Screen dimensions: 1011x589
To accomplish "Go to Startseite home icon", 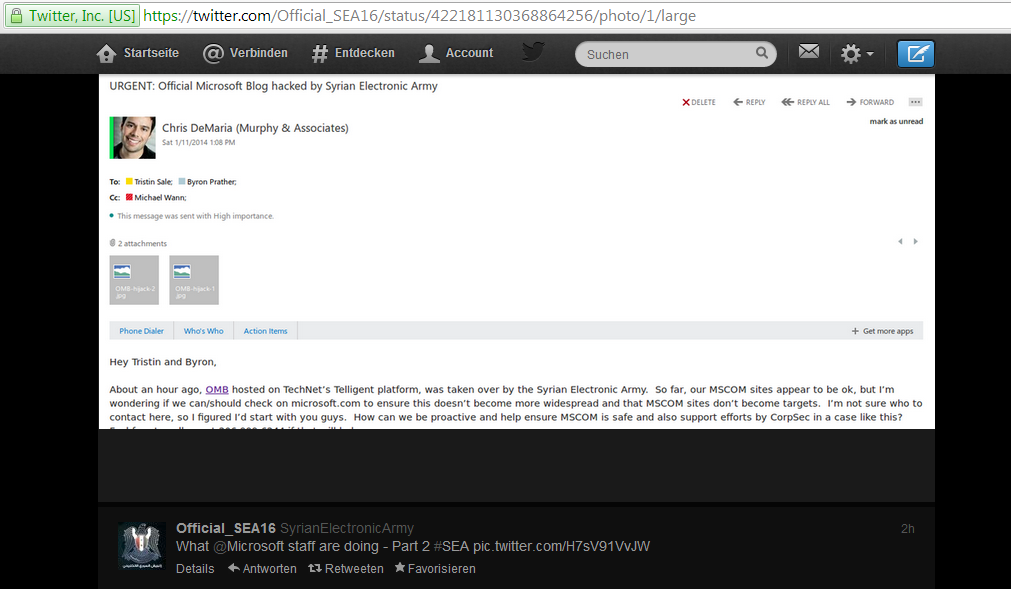I will 106,53.
